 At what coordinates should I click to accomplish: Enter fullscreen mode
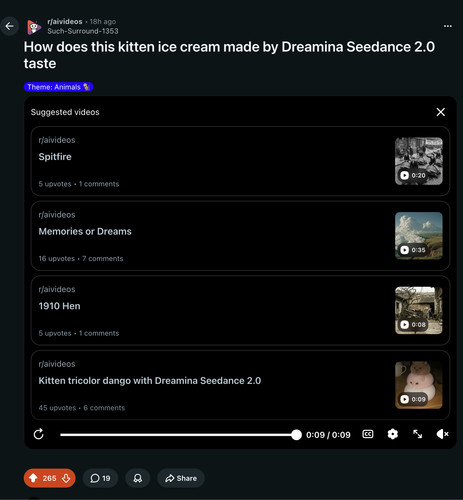tap(418, 434)
